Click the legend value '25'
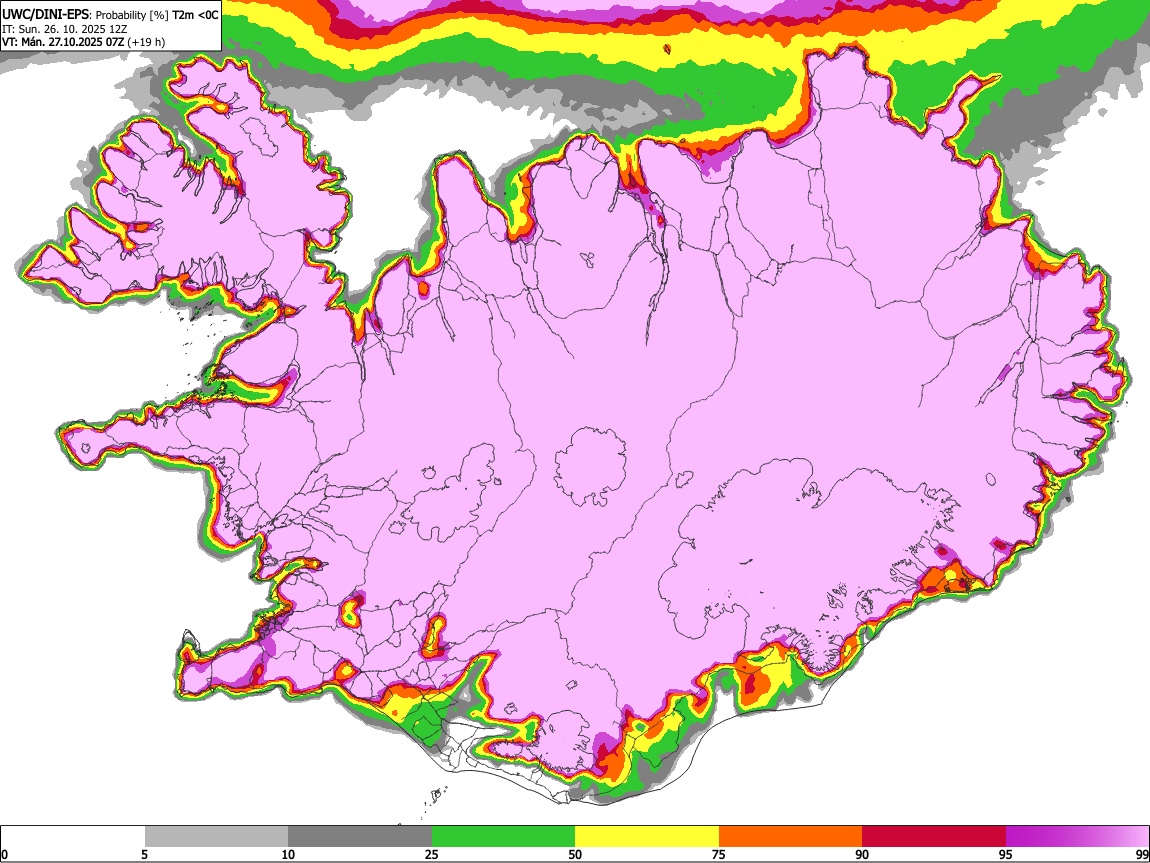1150x863 pixels. click(432, 854)
